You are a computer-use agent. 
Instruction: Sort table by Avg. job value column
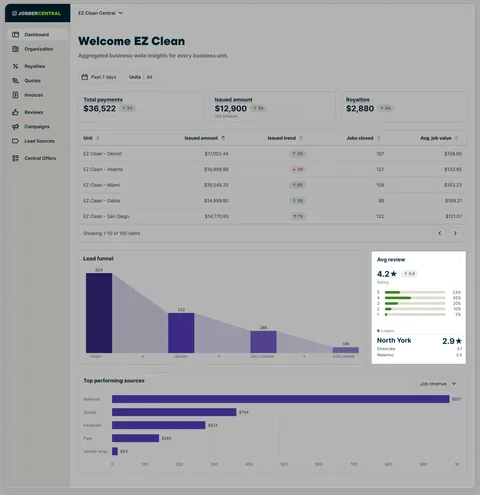(x=439, y=138)
